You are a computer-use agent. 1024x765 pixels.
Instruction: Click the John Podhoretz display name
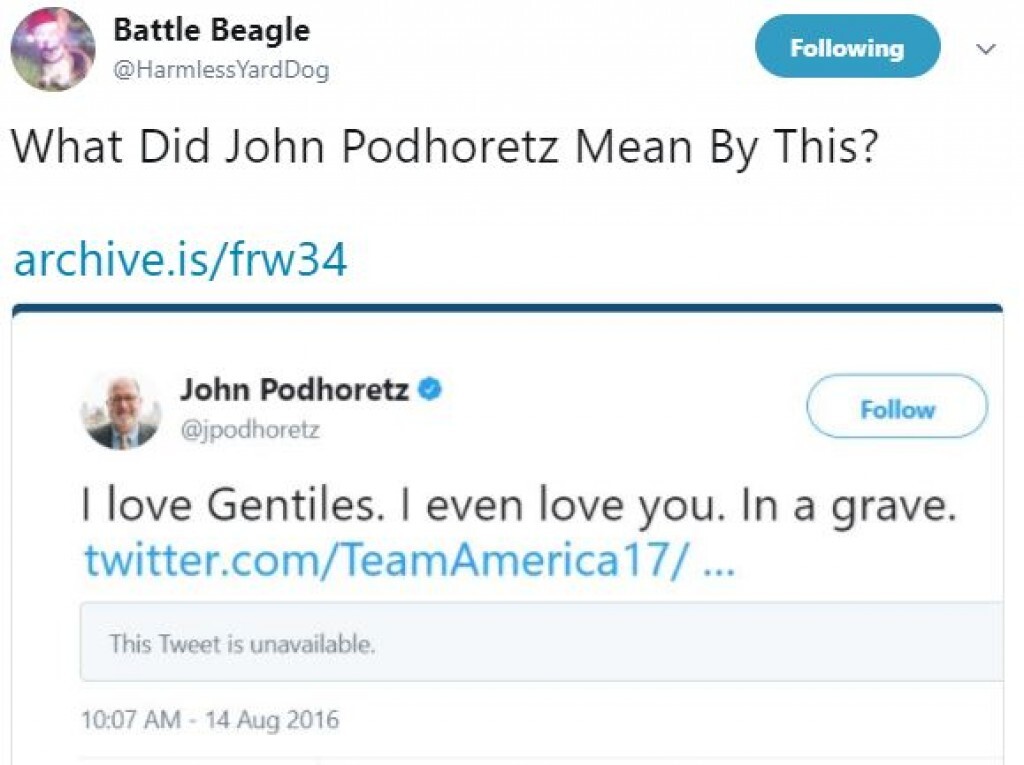294,389
